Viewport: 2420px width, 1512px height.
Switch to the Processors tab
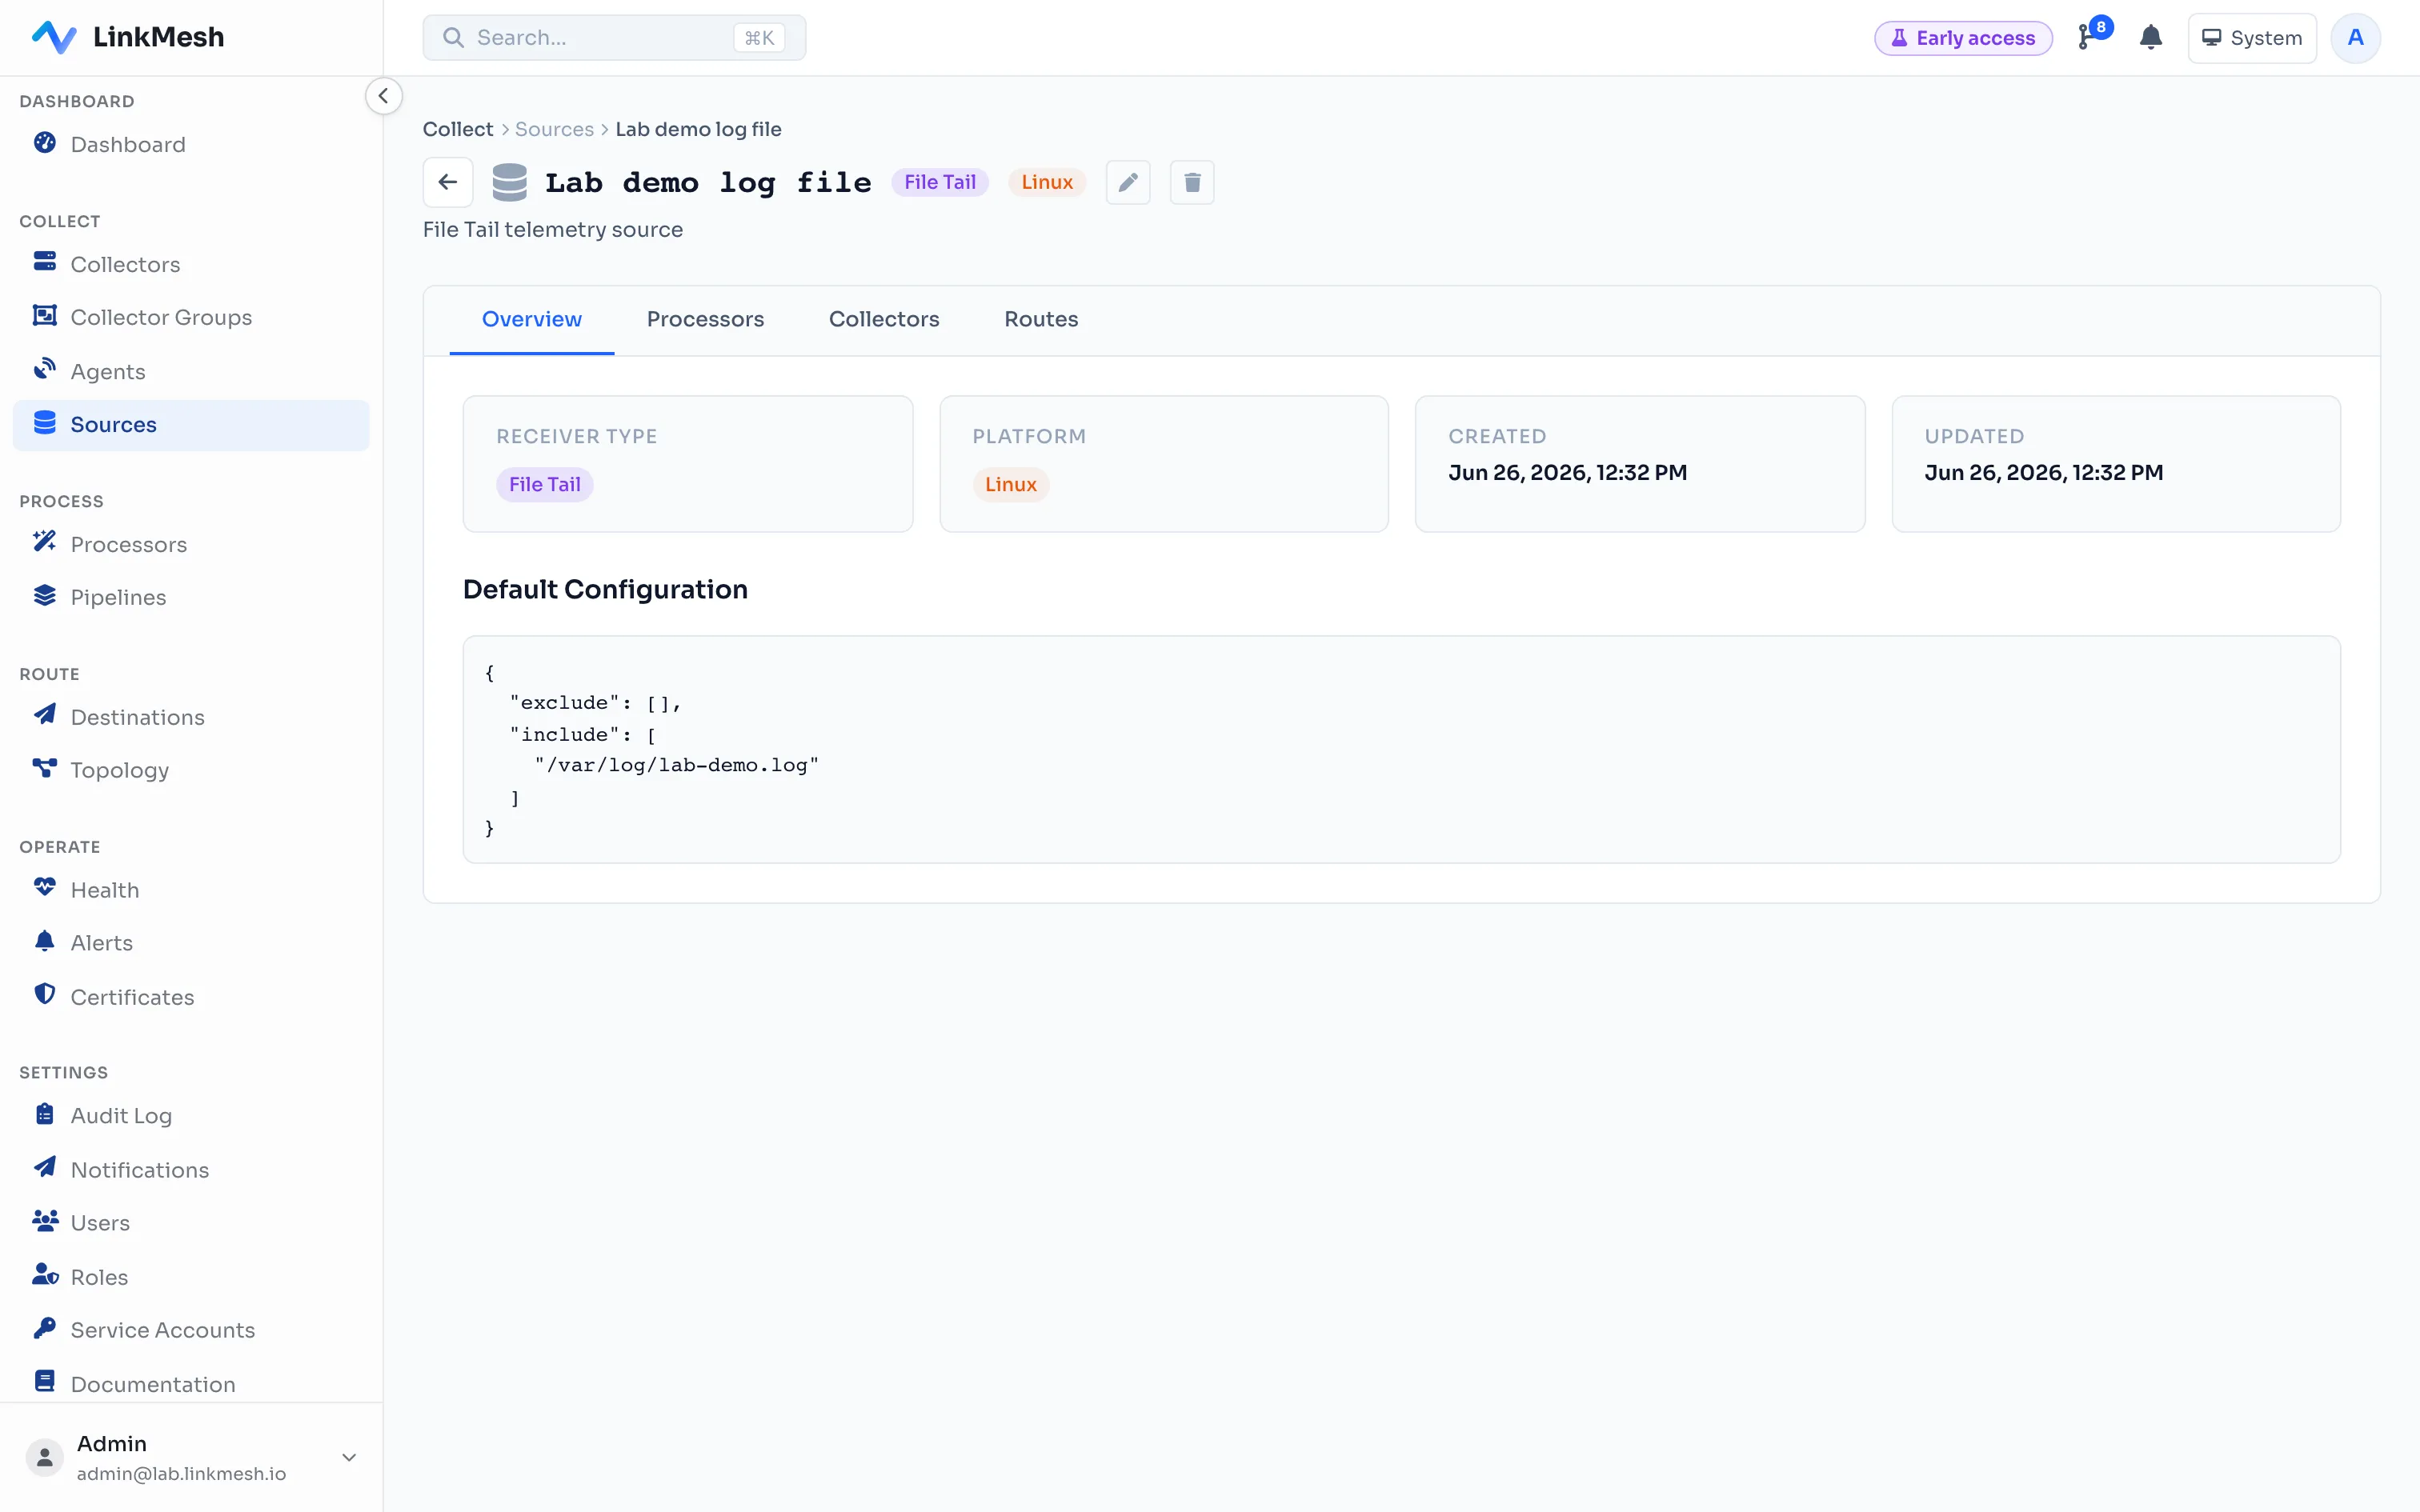tap(705, 319)
